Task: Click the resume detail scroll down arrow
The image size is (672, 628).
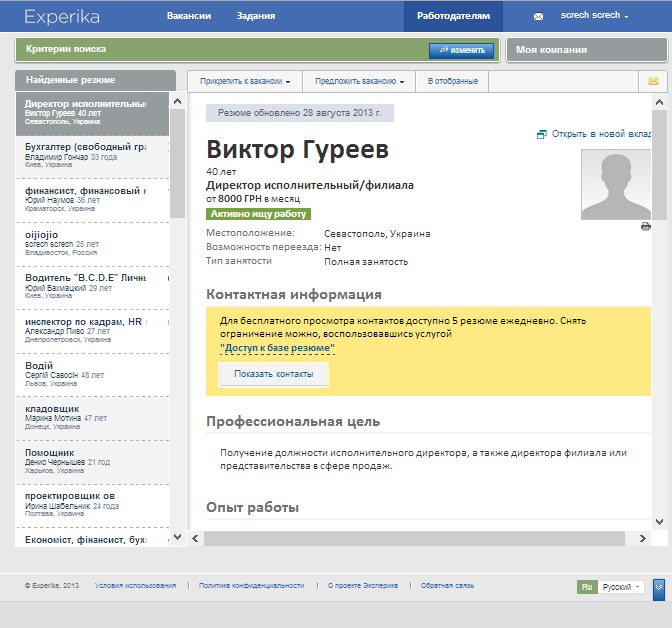Action: coord(659,522)
